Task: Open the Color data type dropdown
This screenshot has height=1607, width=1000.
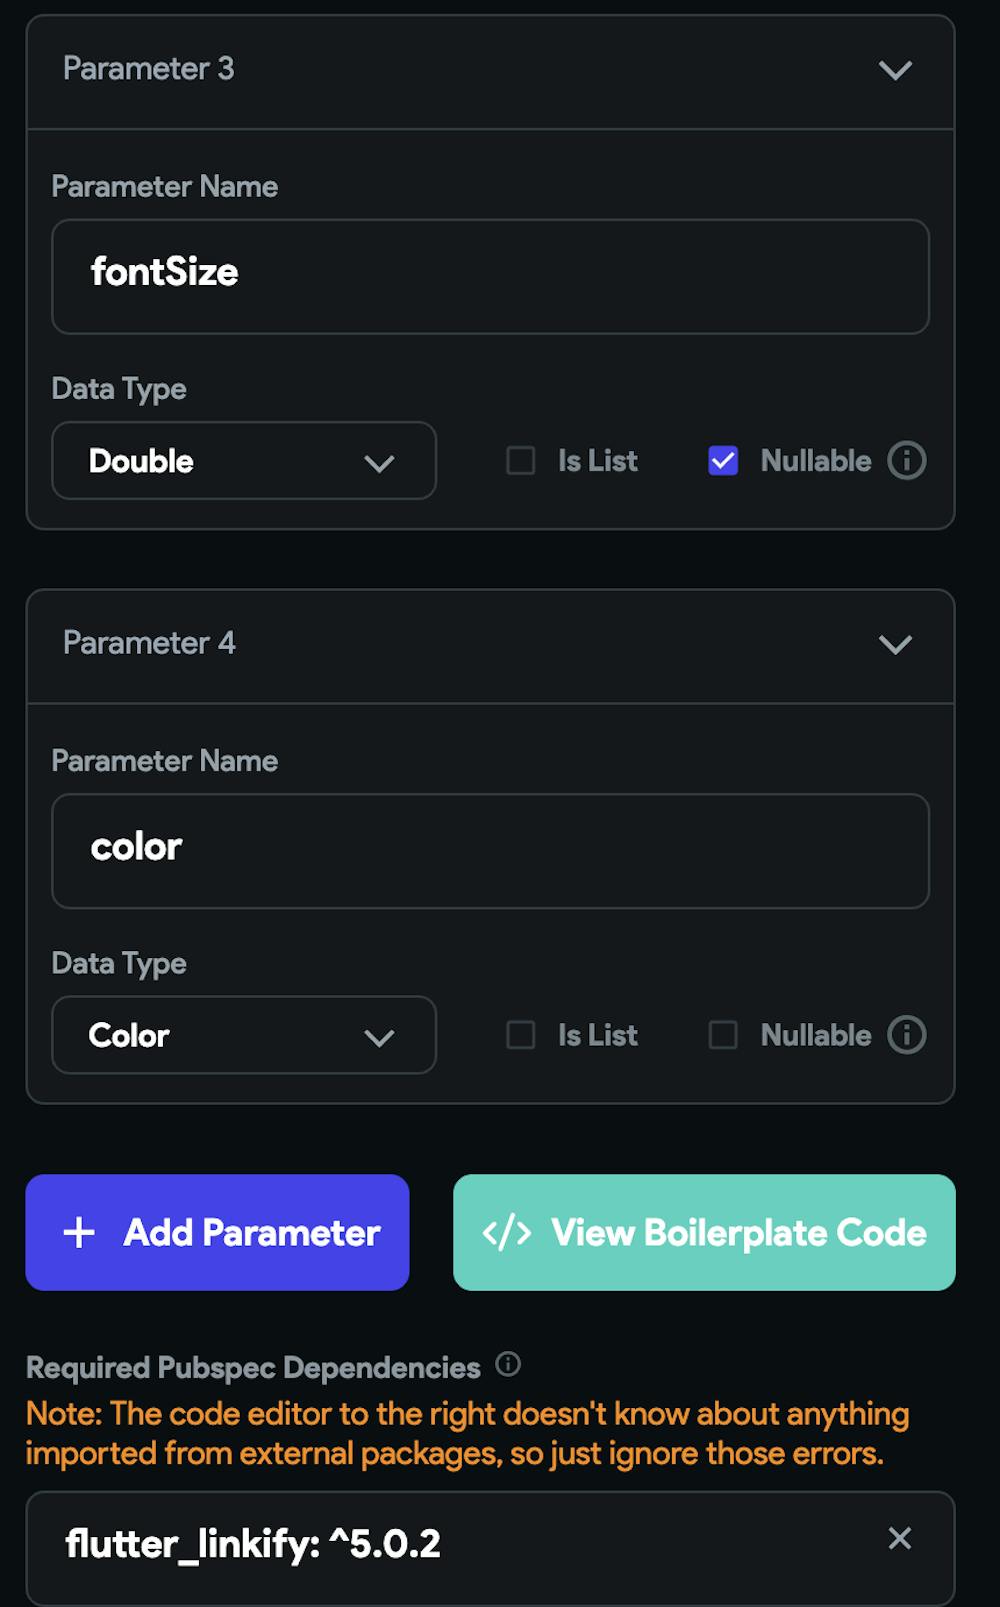Action: (243, 1035)
